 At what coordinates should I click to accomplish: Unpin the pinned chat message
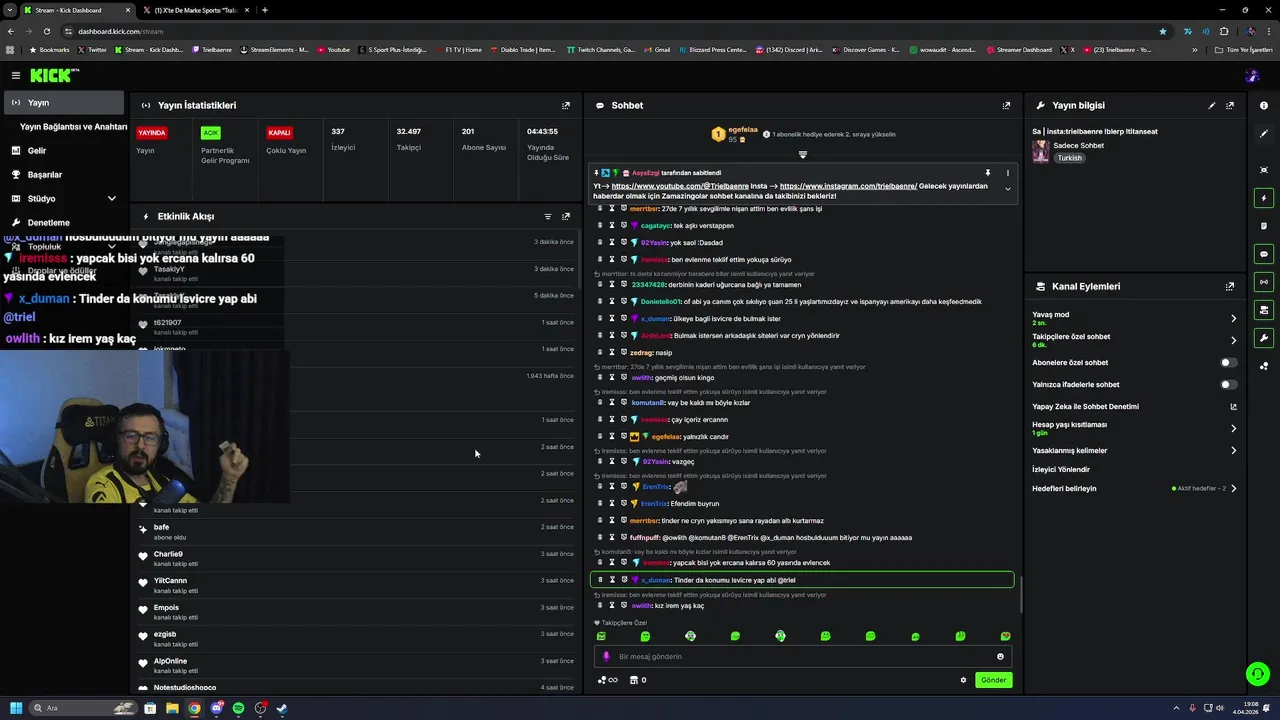pyautogui.click(x=987, y=173)
